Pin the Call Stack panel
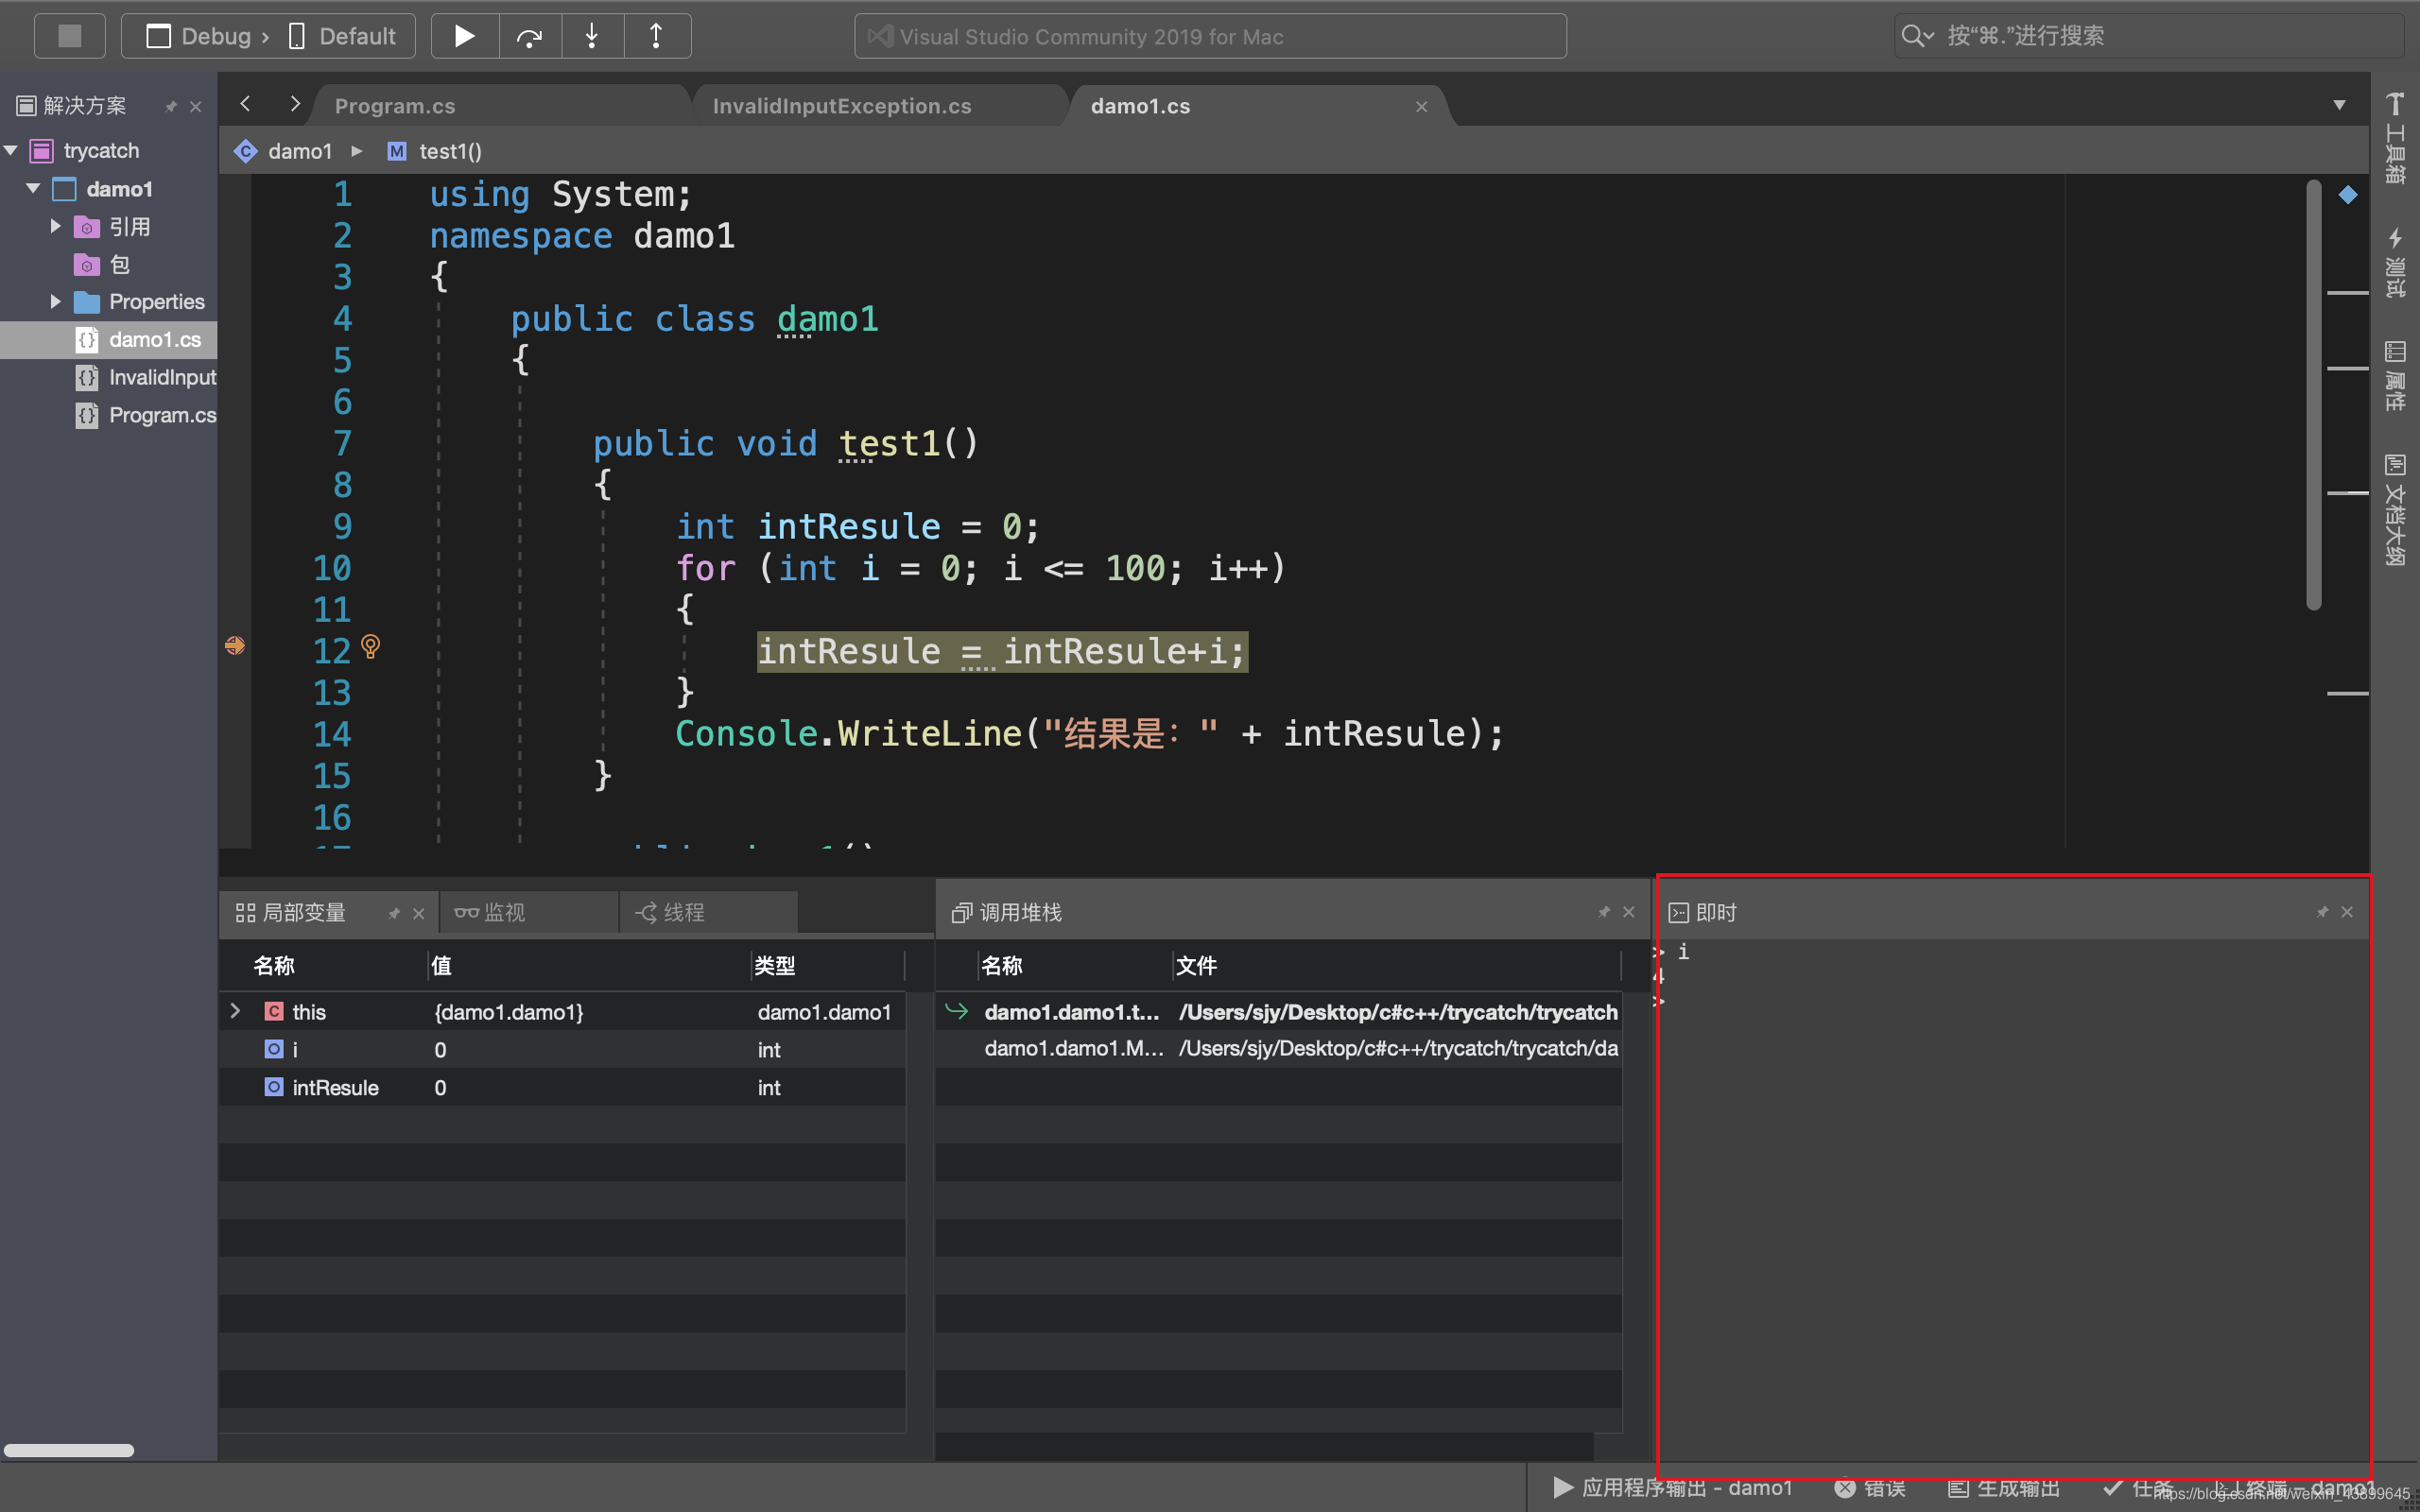The width and height of the screenshot is (2420, 1512). 1604,912
